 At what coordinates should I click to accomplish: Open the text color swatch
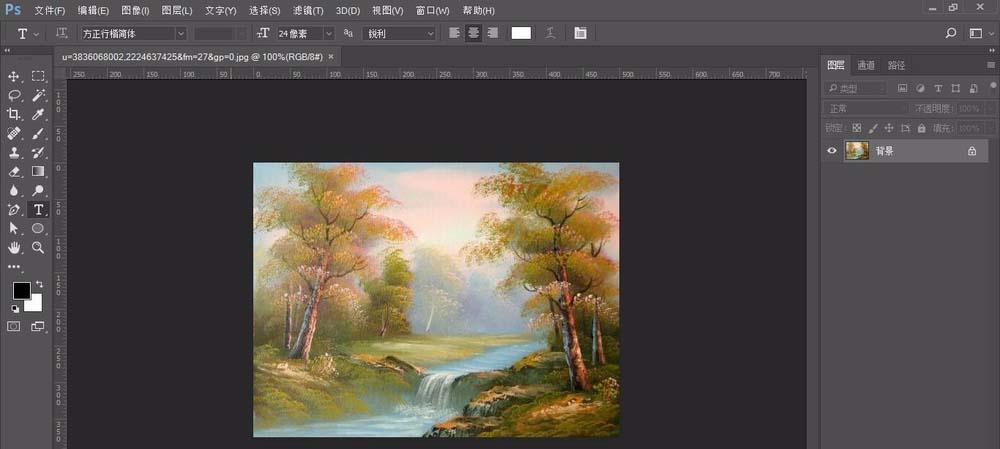click(521, 33)
